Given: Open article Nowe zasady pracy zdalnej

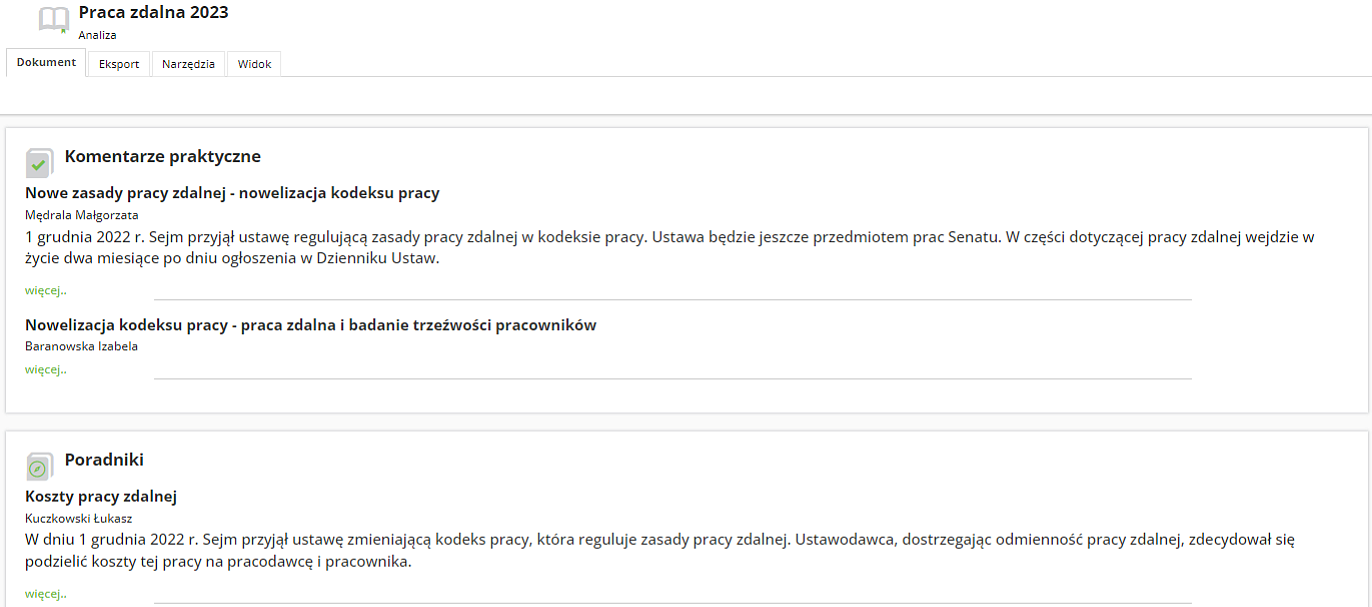Looking at the screenshot, I should pos(232,193).
